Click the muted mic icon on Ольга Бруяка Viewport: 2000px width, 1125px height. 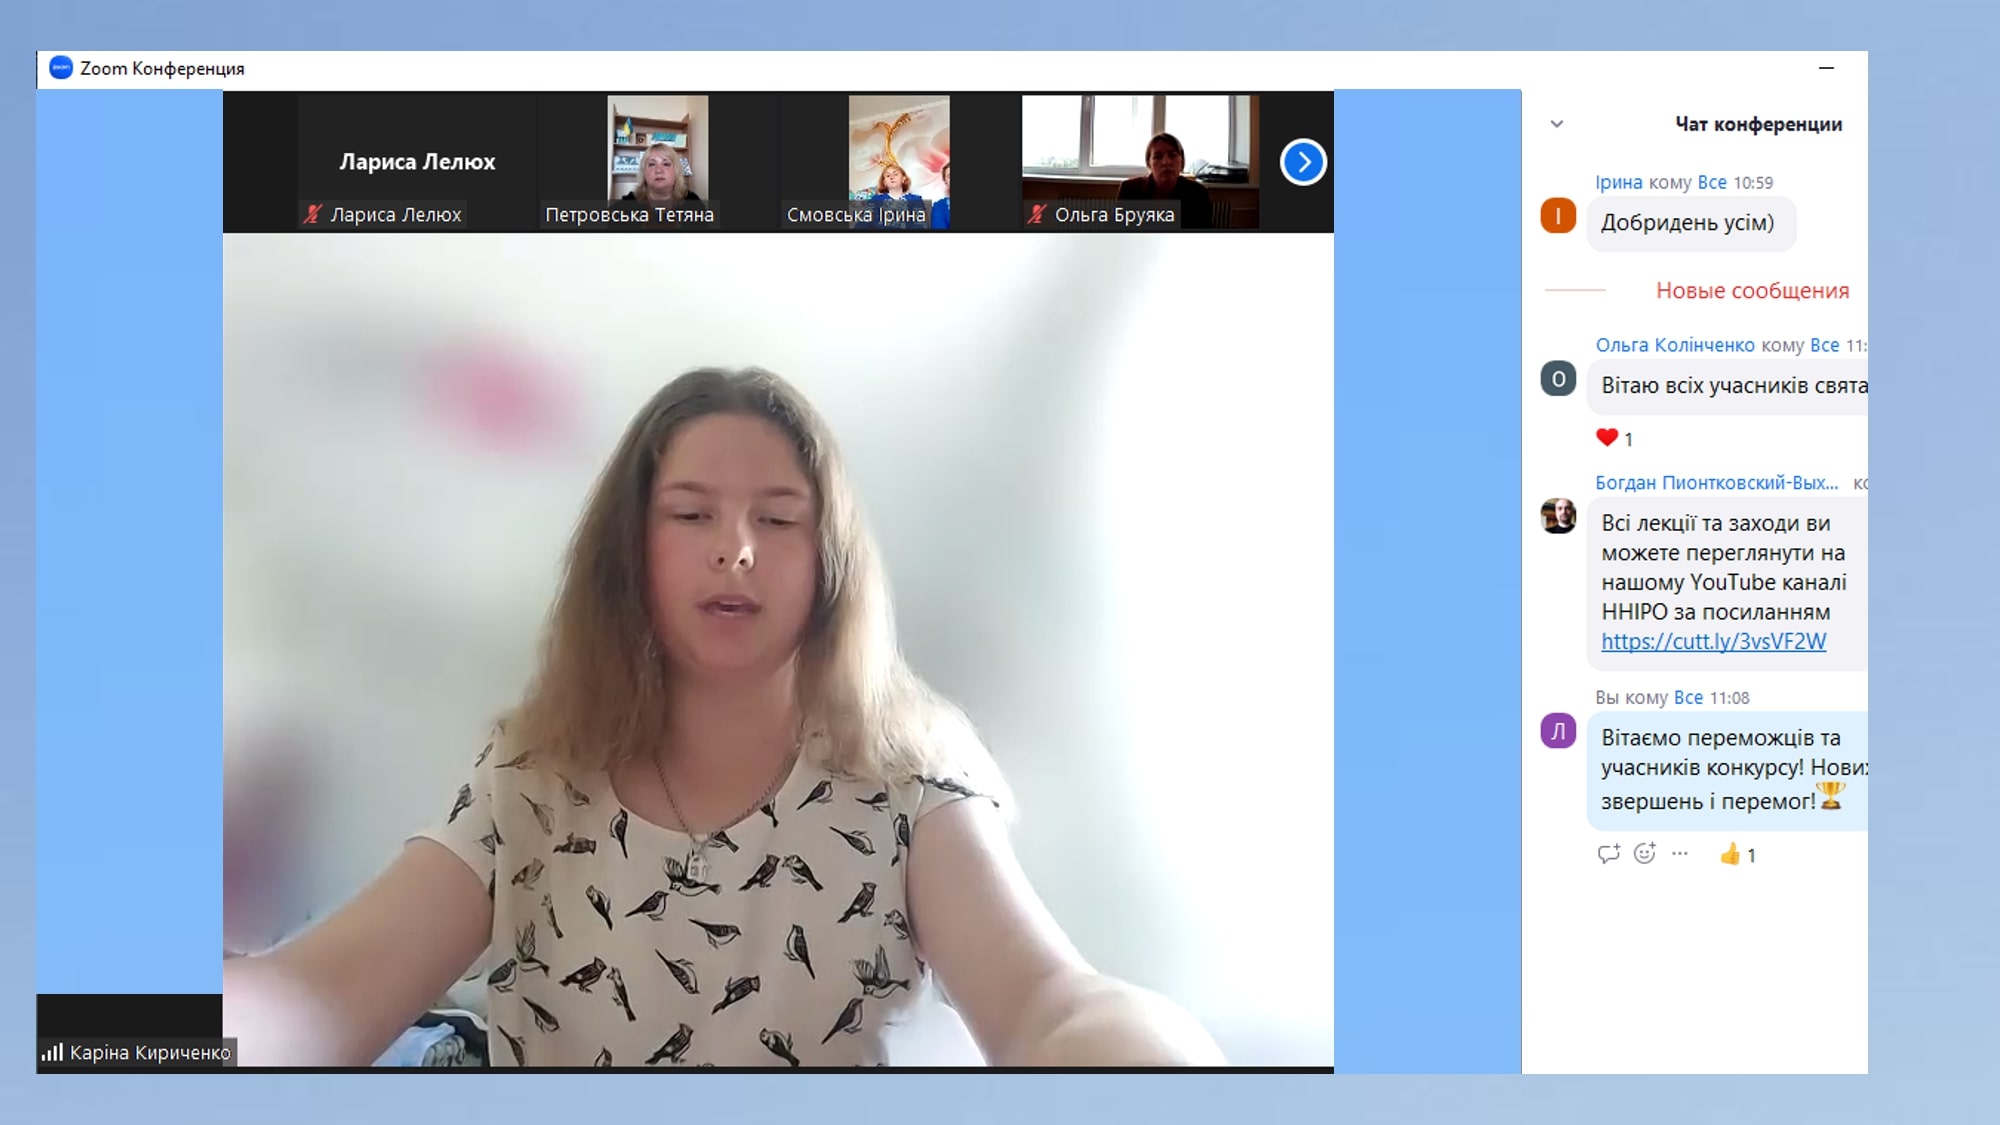click(x=1037, y=214)
